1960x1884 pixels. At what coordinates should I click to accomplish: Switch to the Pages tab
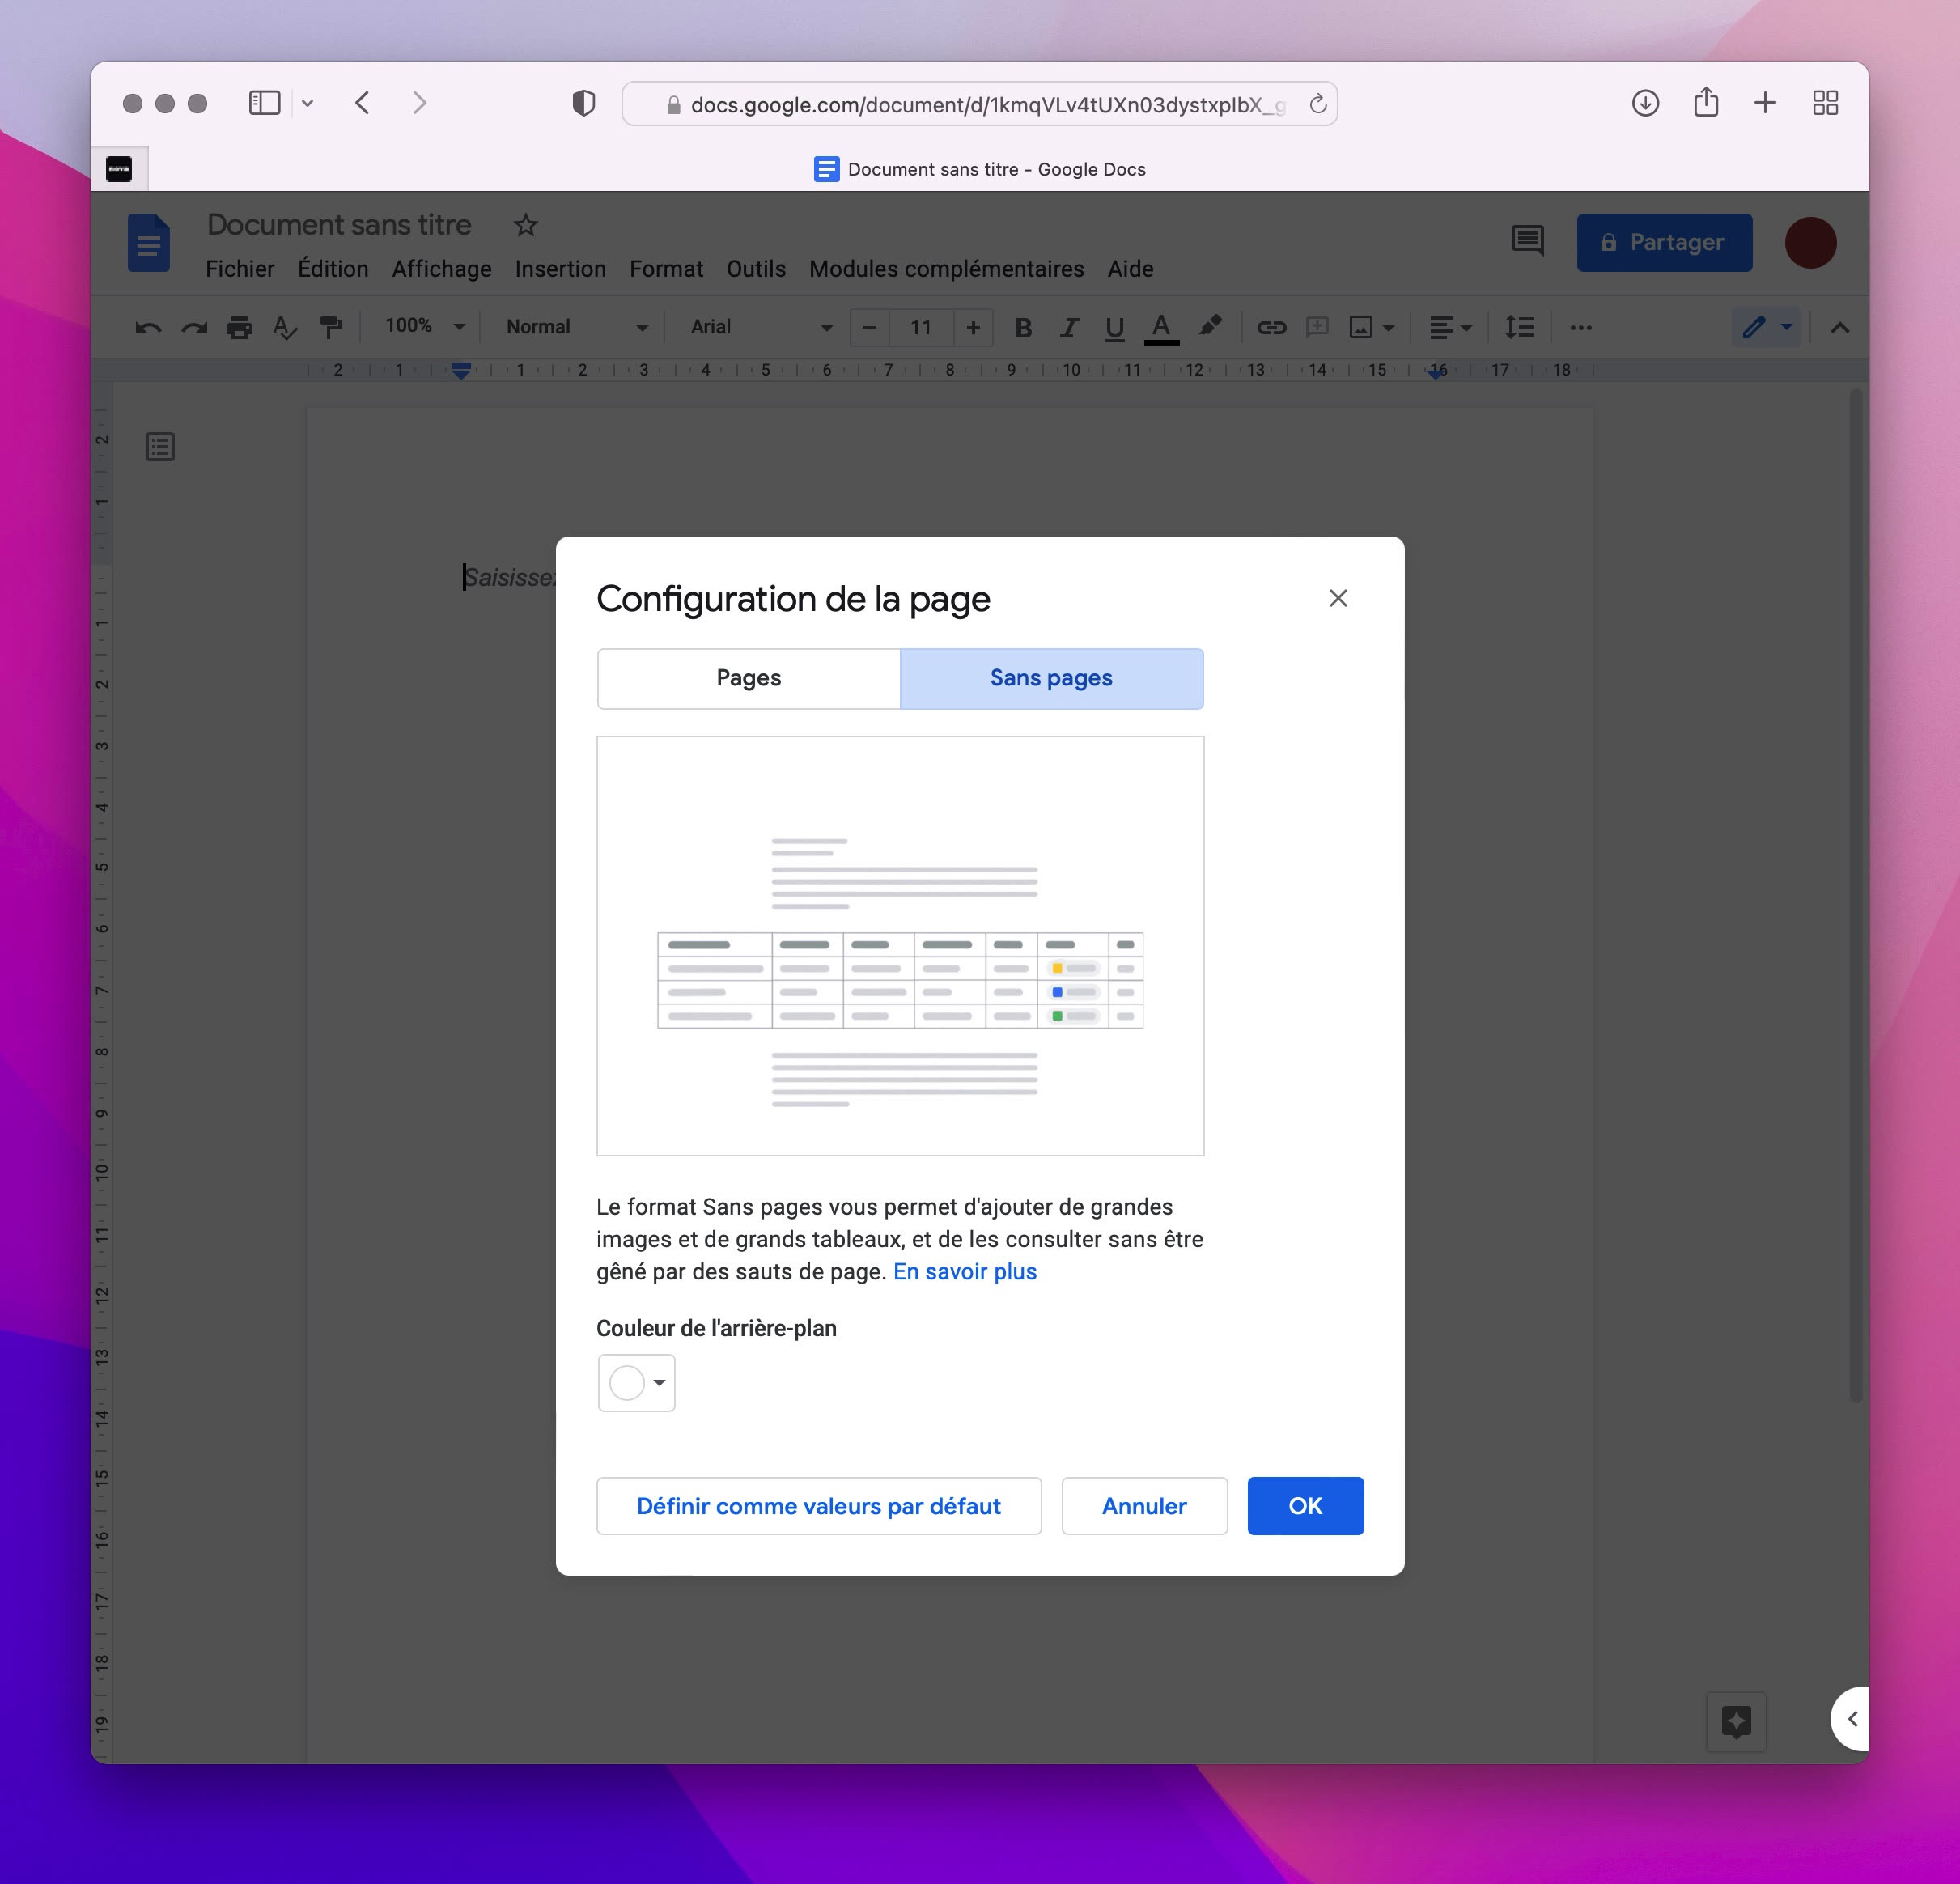(748, 678)
